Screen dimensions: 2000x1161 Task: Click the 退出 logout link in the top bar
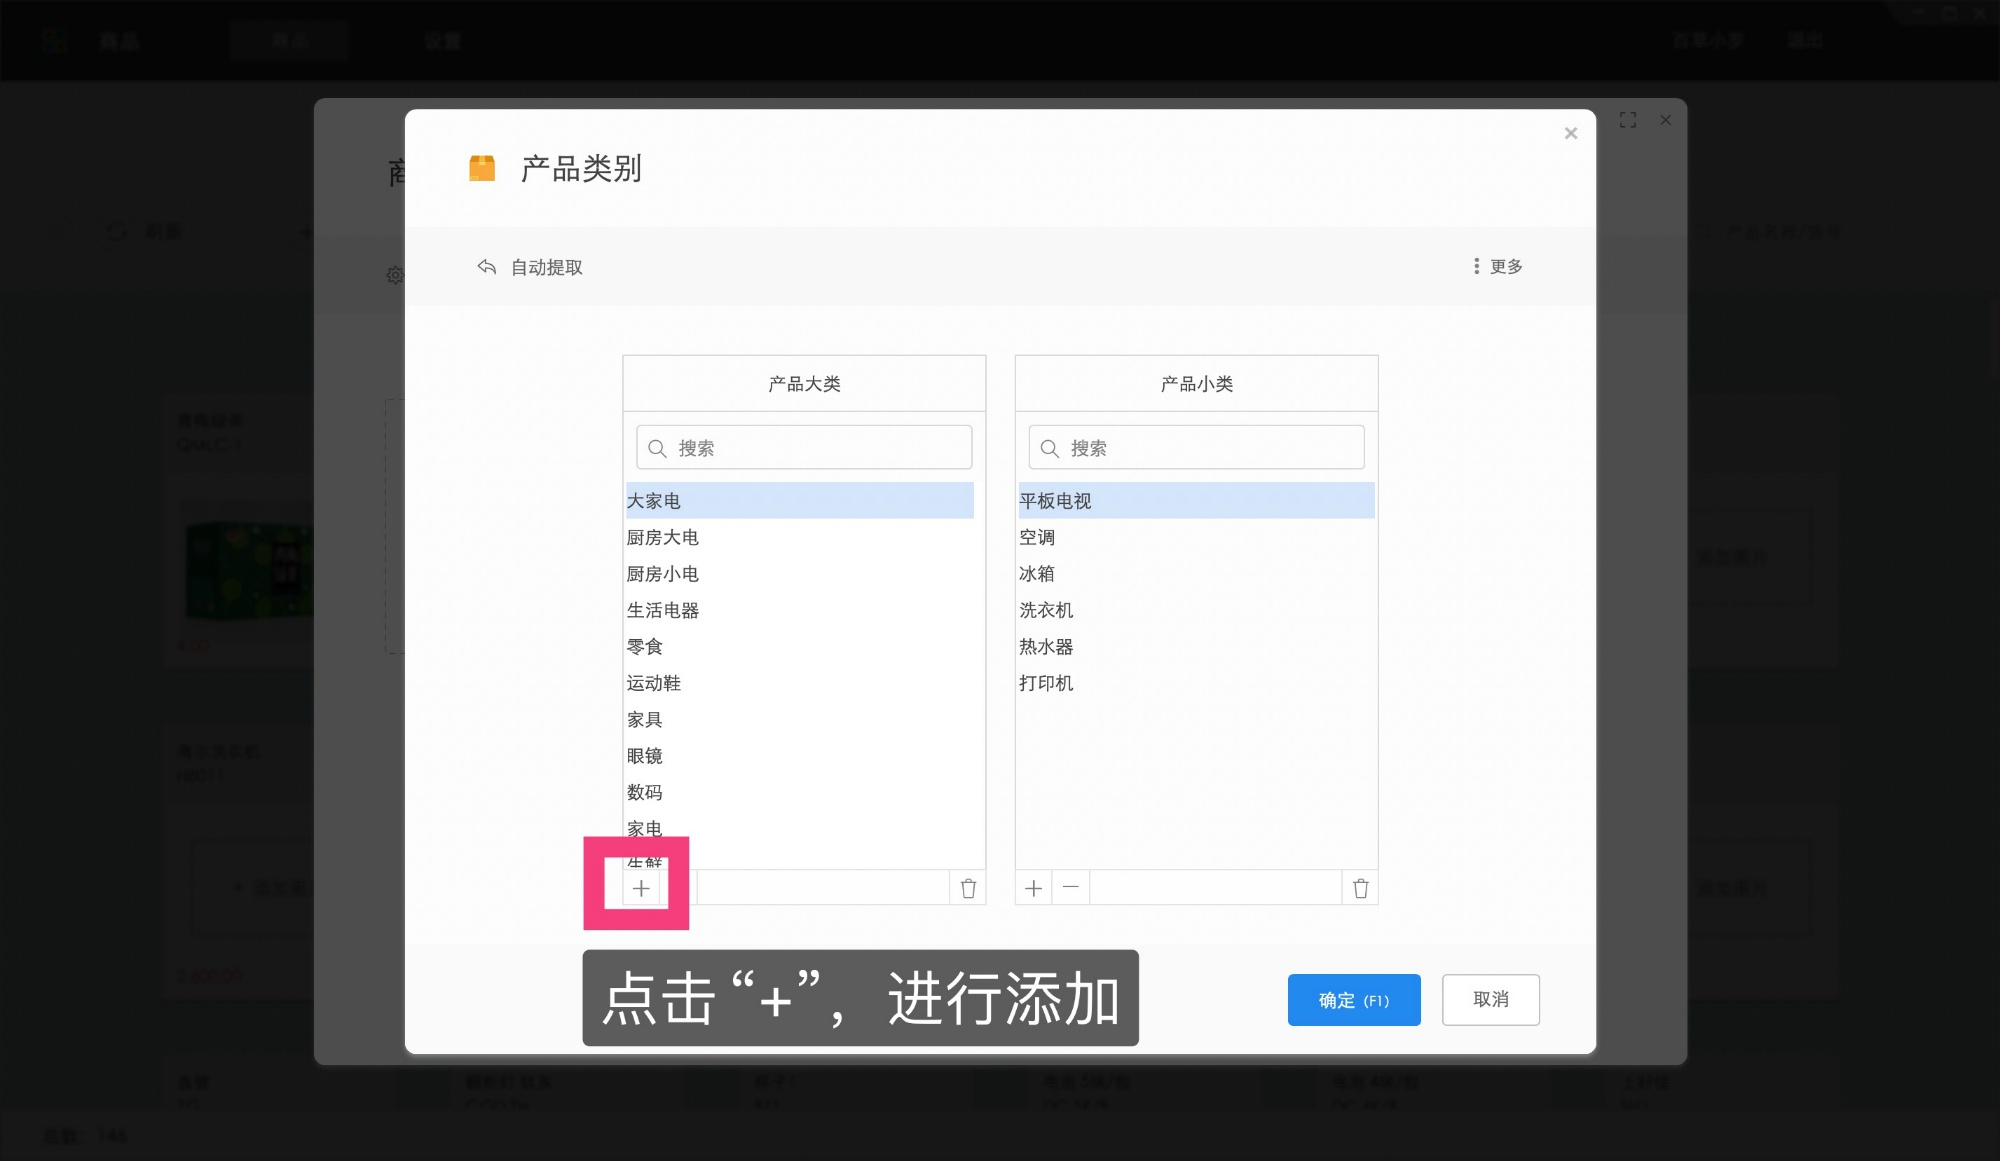click(1805, 41)
